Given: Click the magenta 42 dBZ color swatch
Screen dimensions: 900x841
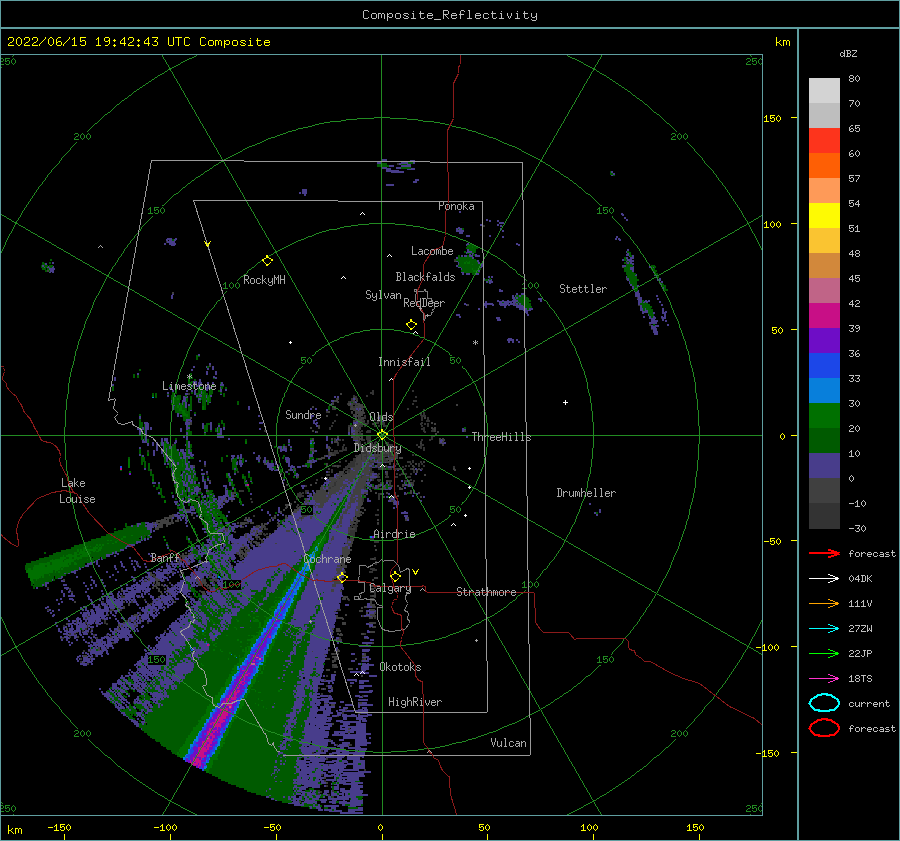Looking at the screenshot, I should click(x=824, y=316).
